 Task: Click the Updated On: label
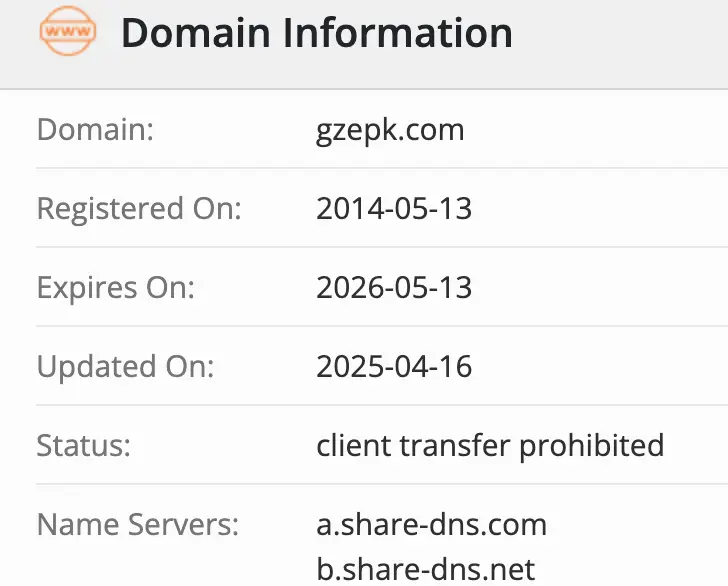[x=125, y=366]
